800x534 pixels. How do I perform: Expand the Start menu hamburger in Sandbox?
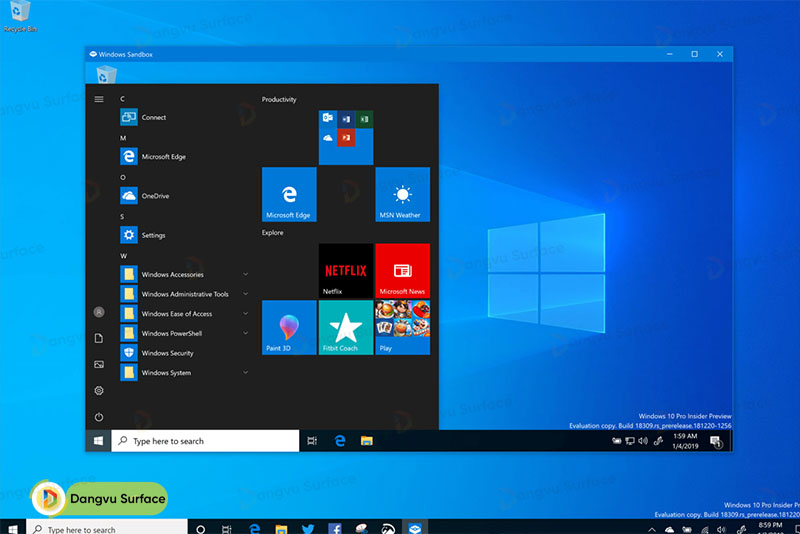[99, 99]
